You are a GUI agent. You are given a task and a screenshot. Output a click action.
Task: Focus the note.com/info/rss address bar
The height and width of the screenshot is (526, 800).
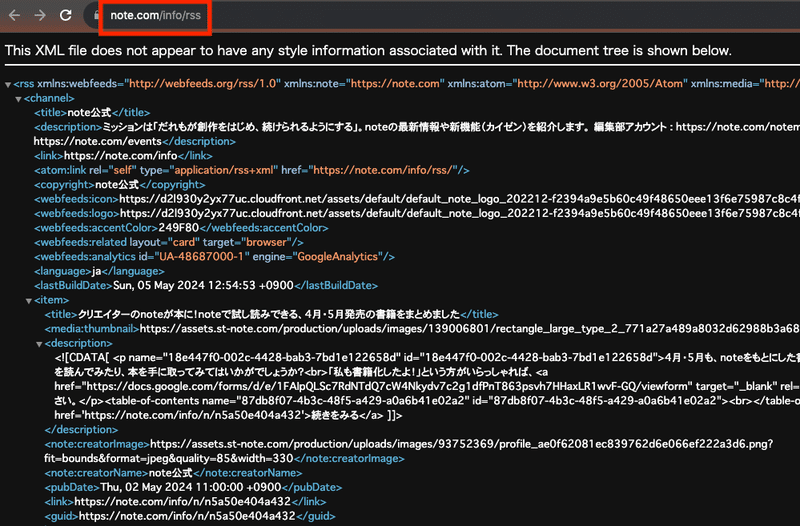[x=156, y=15]
